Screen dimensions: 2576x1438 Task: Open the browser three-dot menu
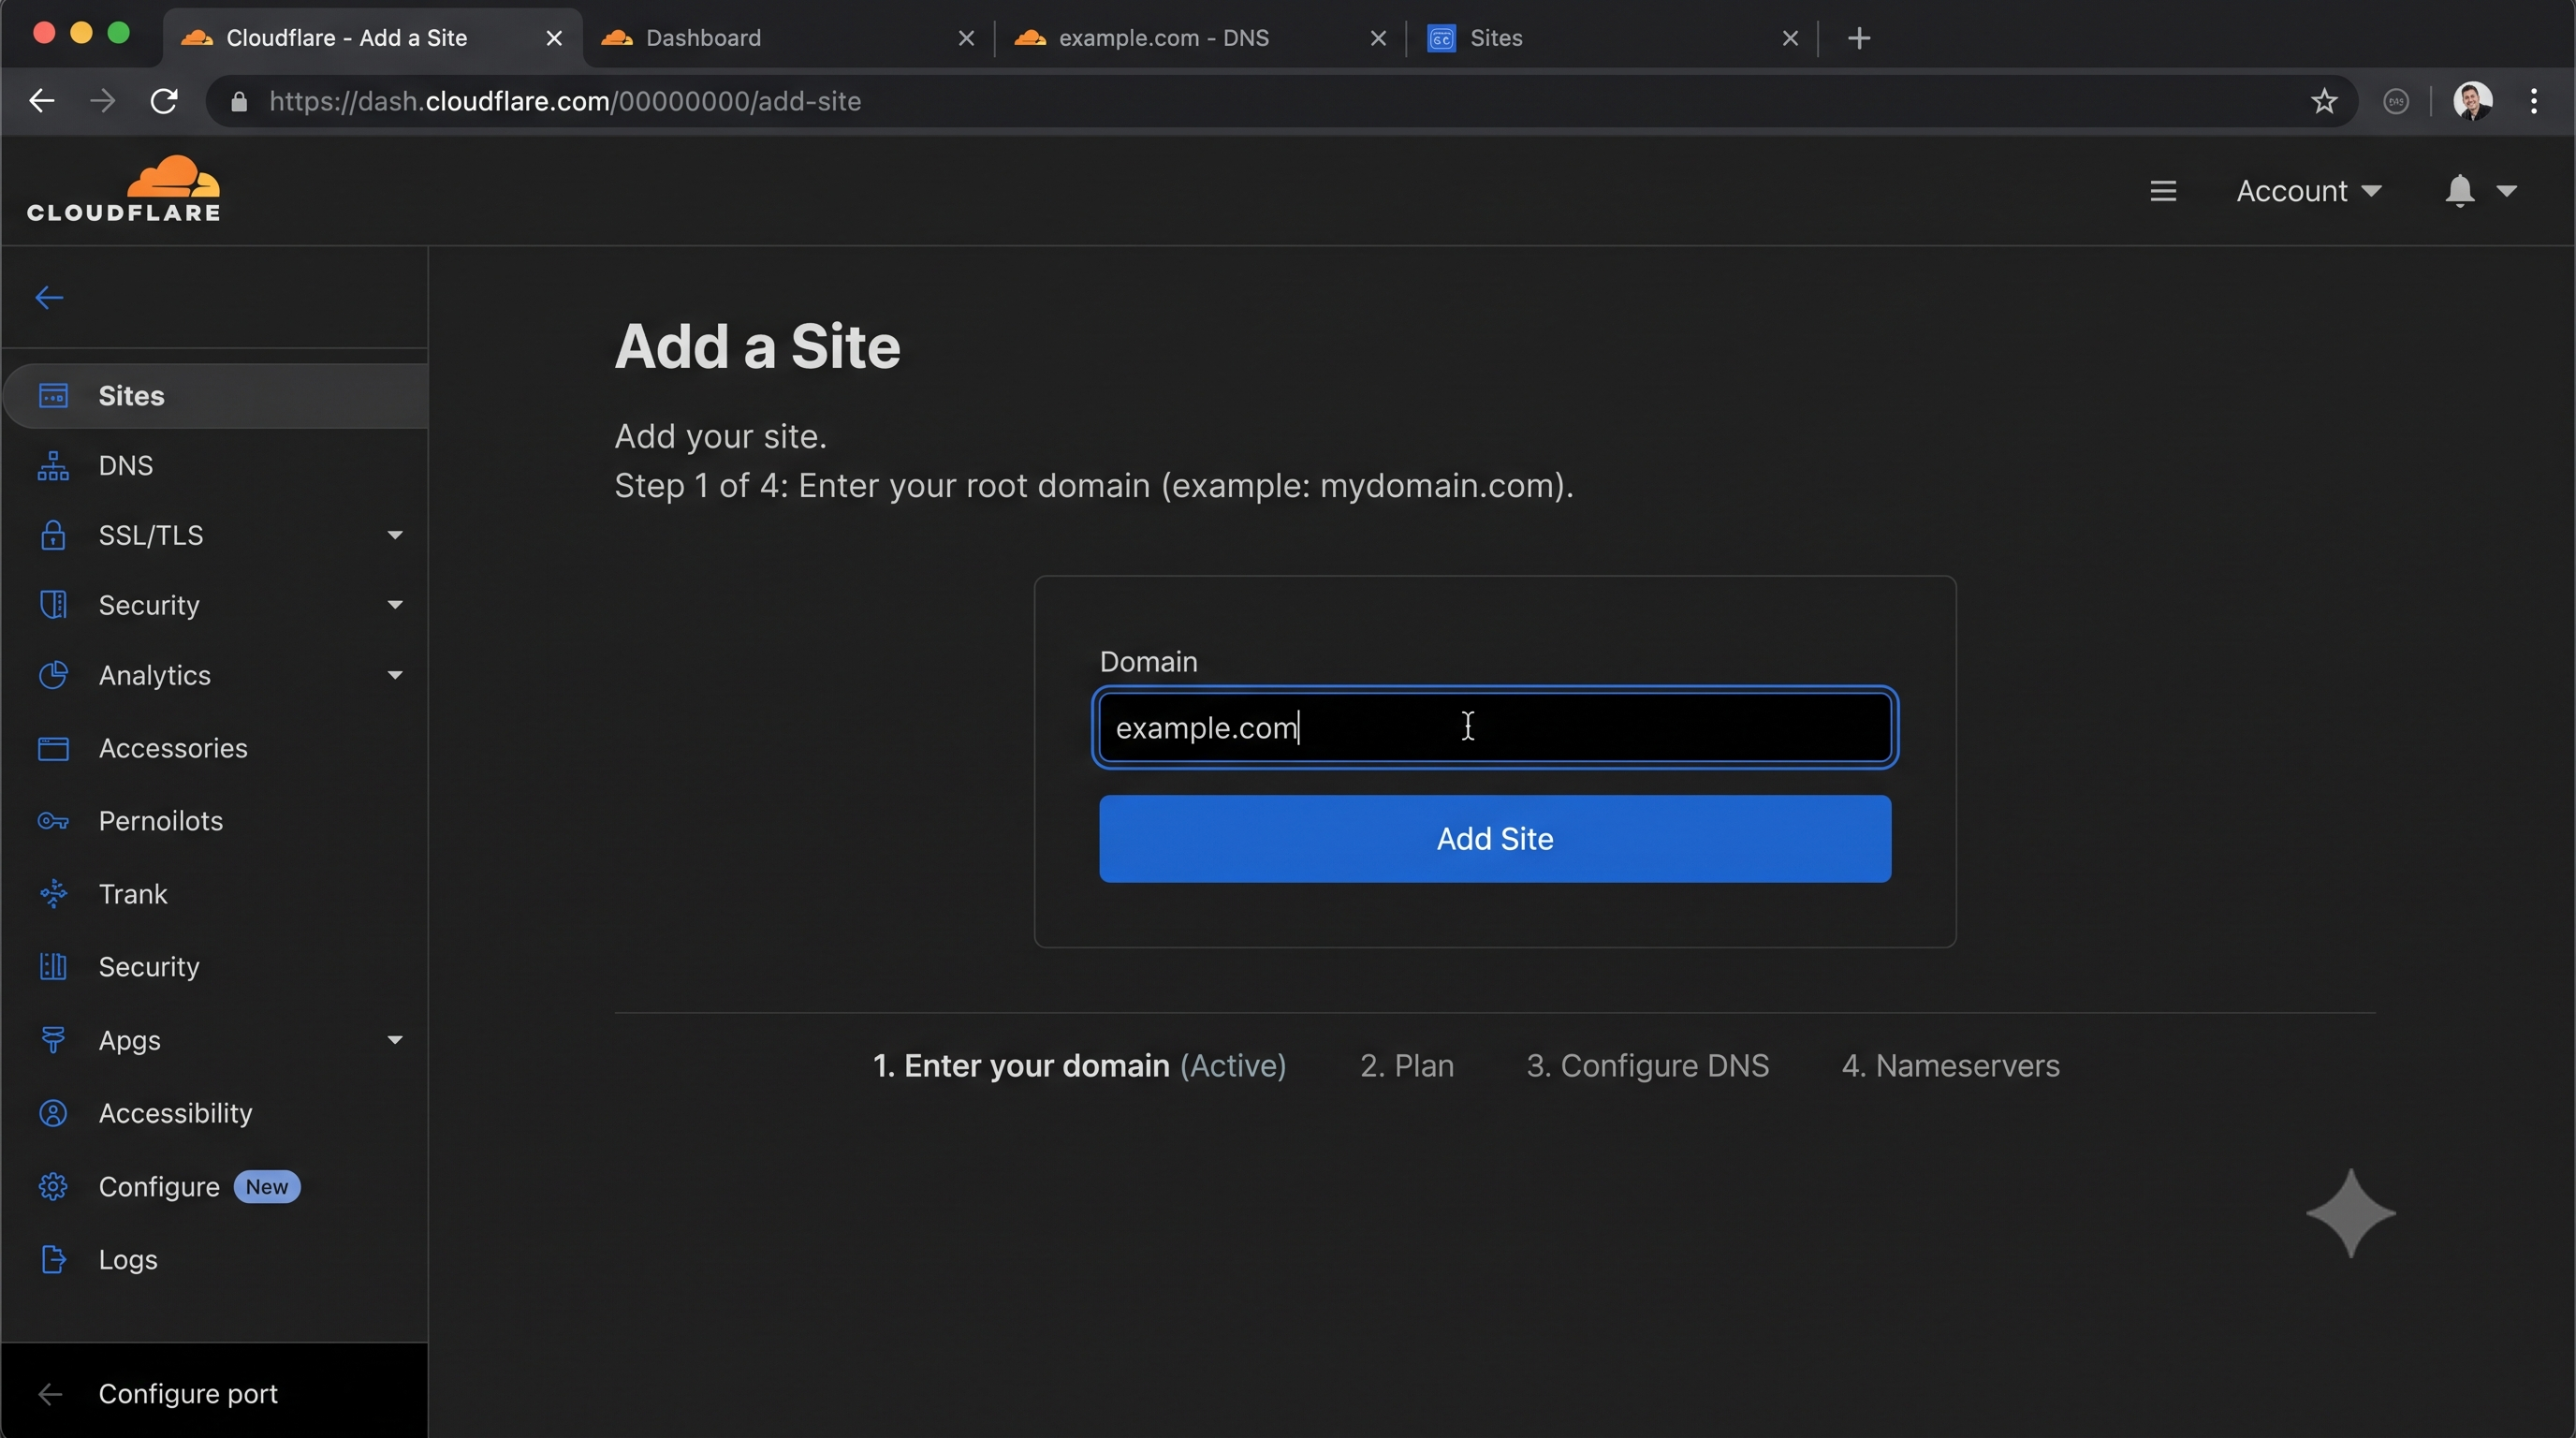point(2534,101)
